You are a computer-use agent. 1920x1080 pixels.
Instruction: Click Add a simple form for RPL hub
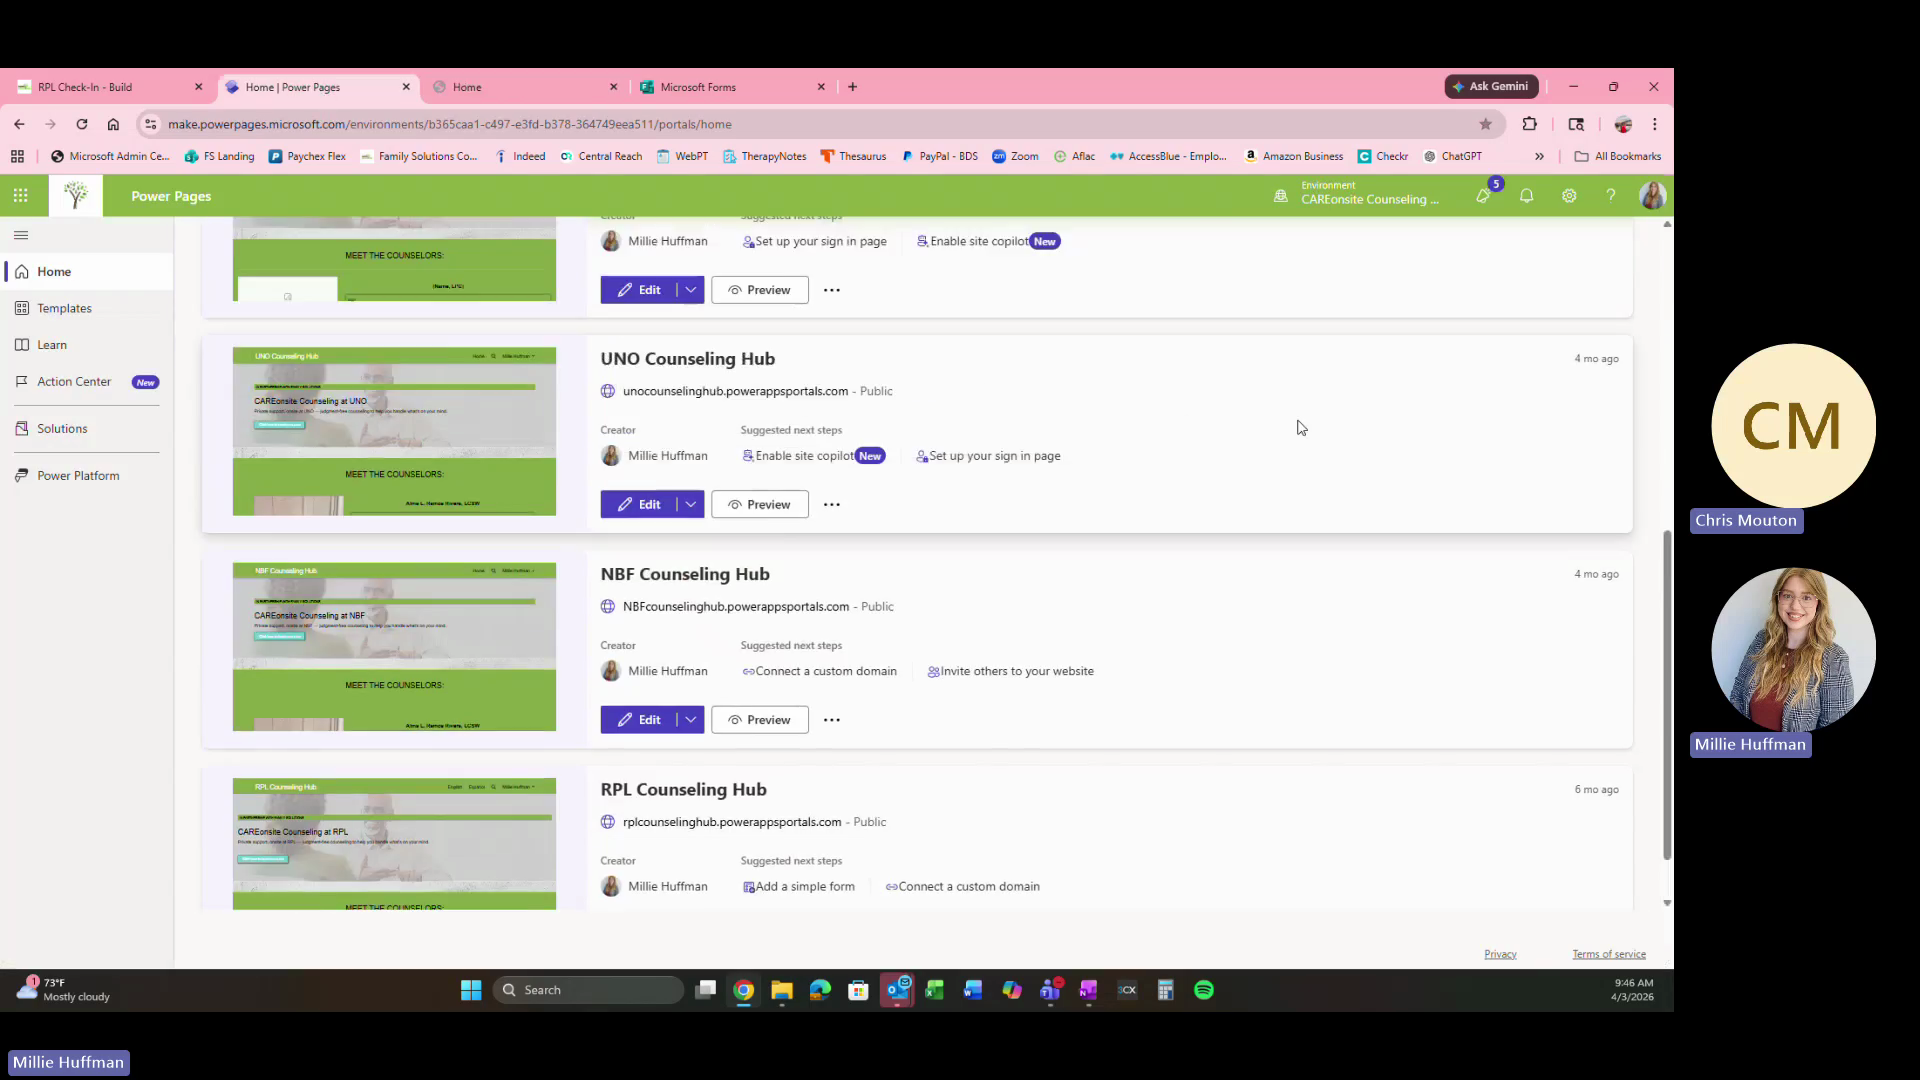point(798,887)
